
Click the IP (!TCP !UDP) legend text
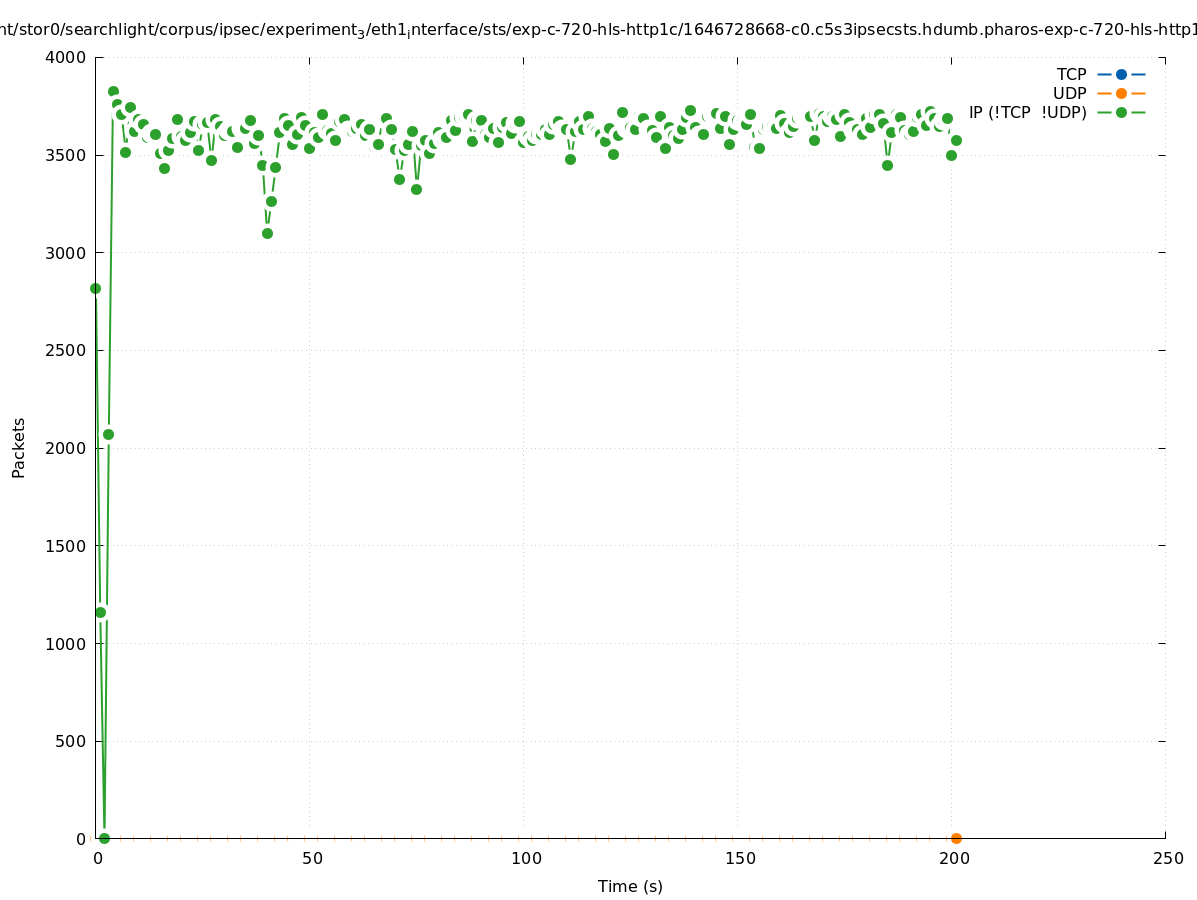point(1027,112)
